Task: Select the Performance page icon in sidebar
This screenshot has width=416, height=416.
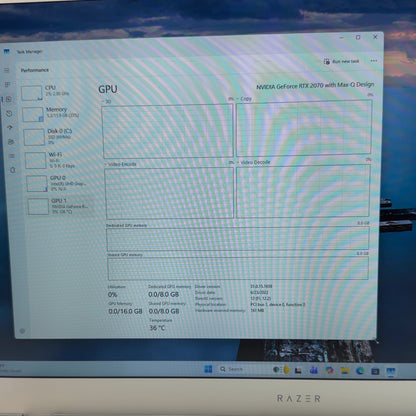Action: point(9,99)
